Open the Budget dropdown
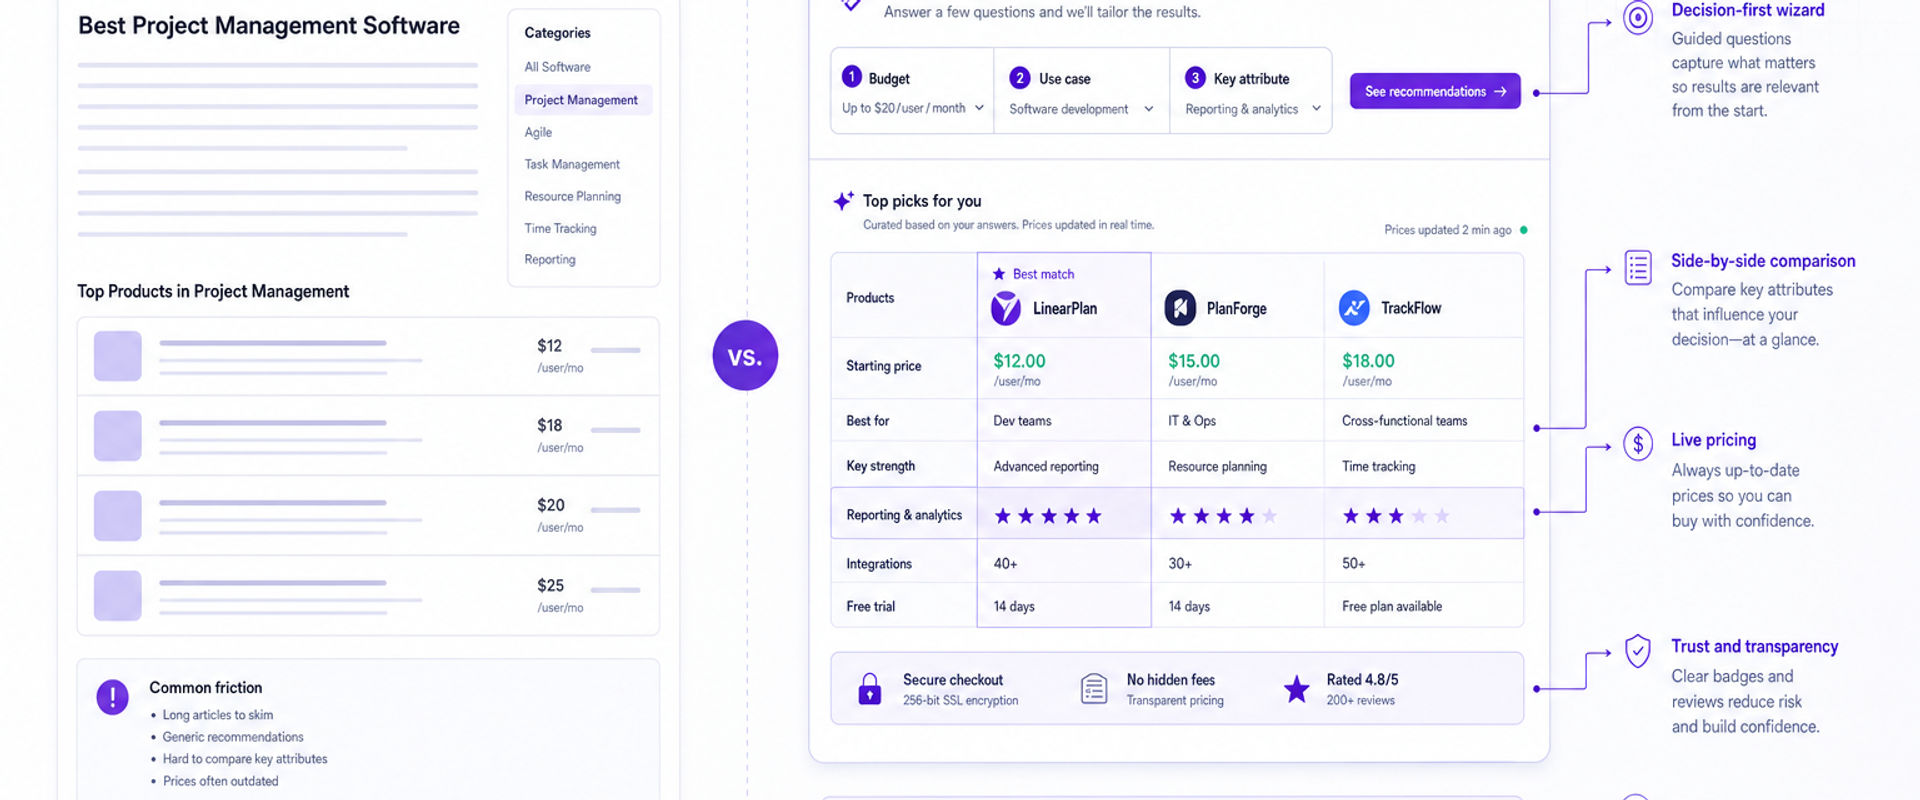Image resolution: width=1920 pixels, height=800 pixels. point(913,108)
